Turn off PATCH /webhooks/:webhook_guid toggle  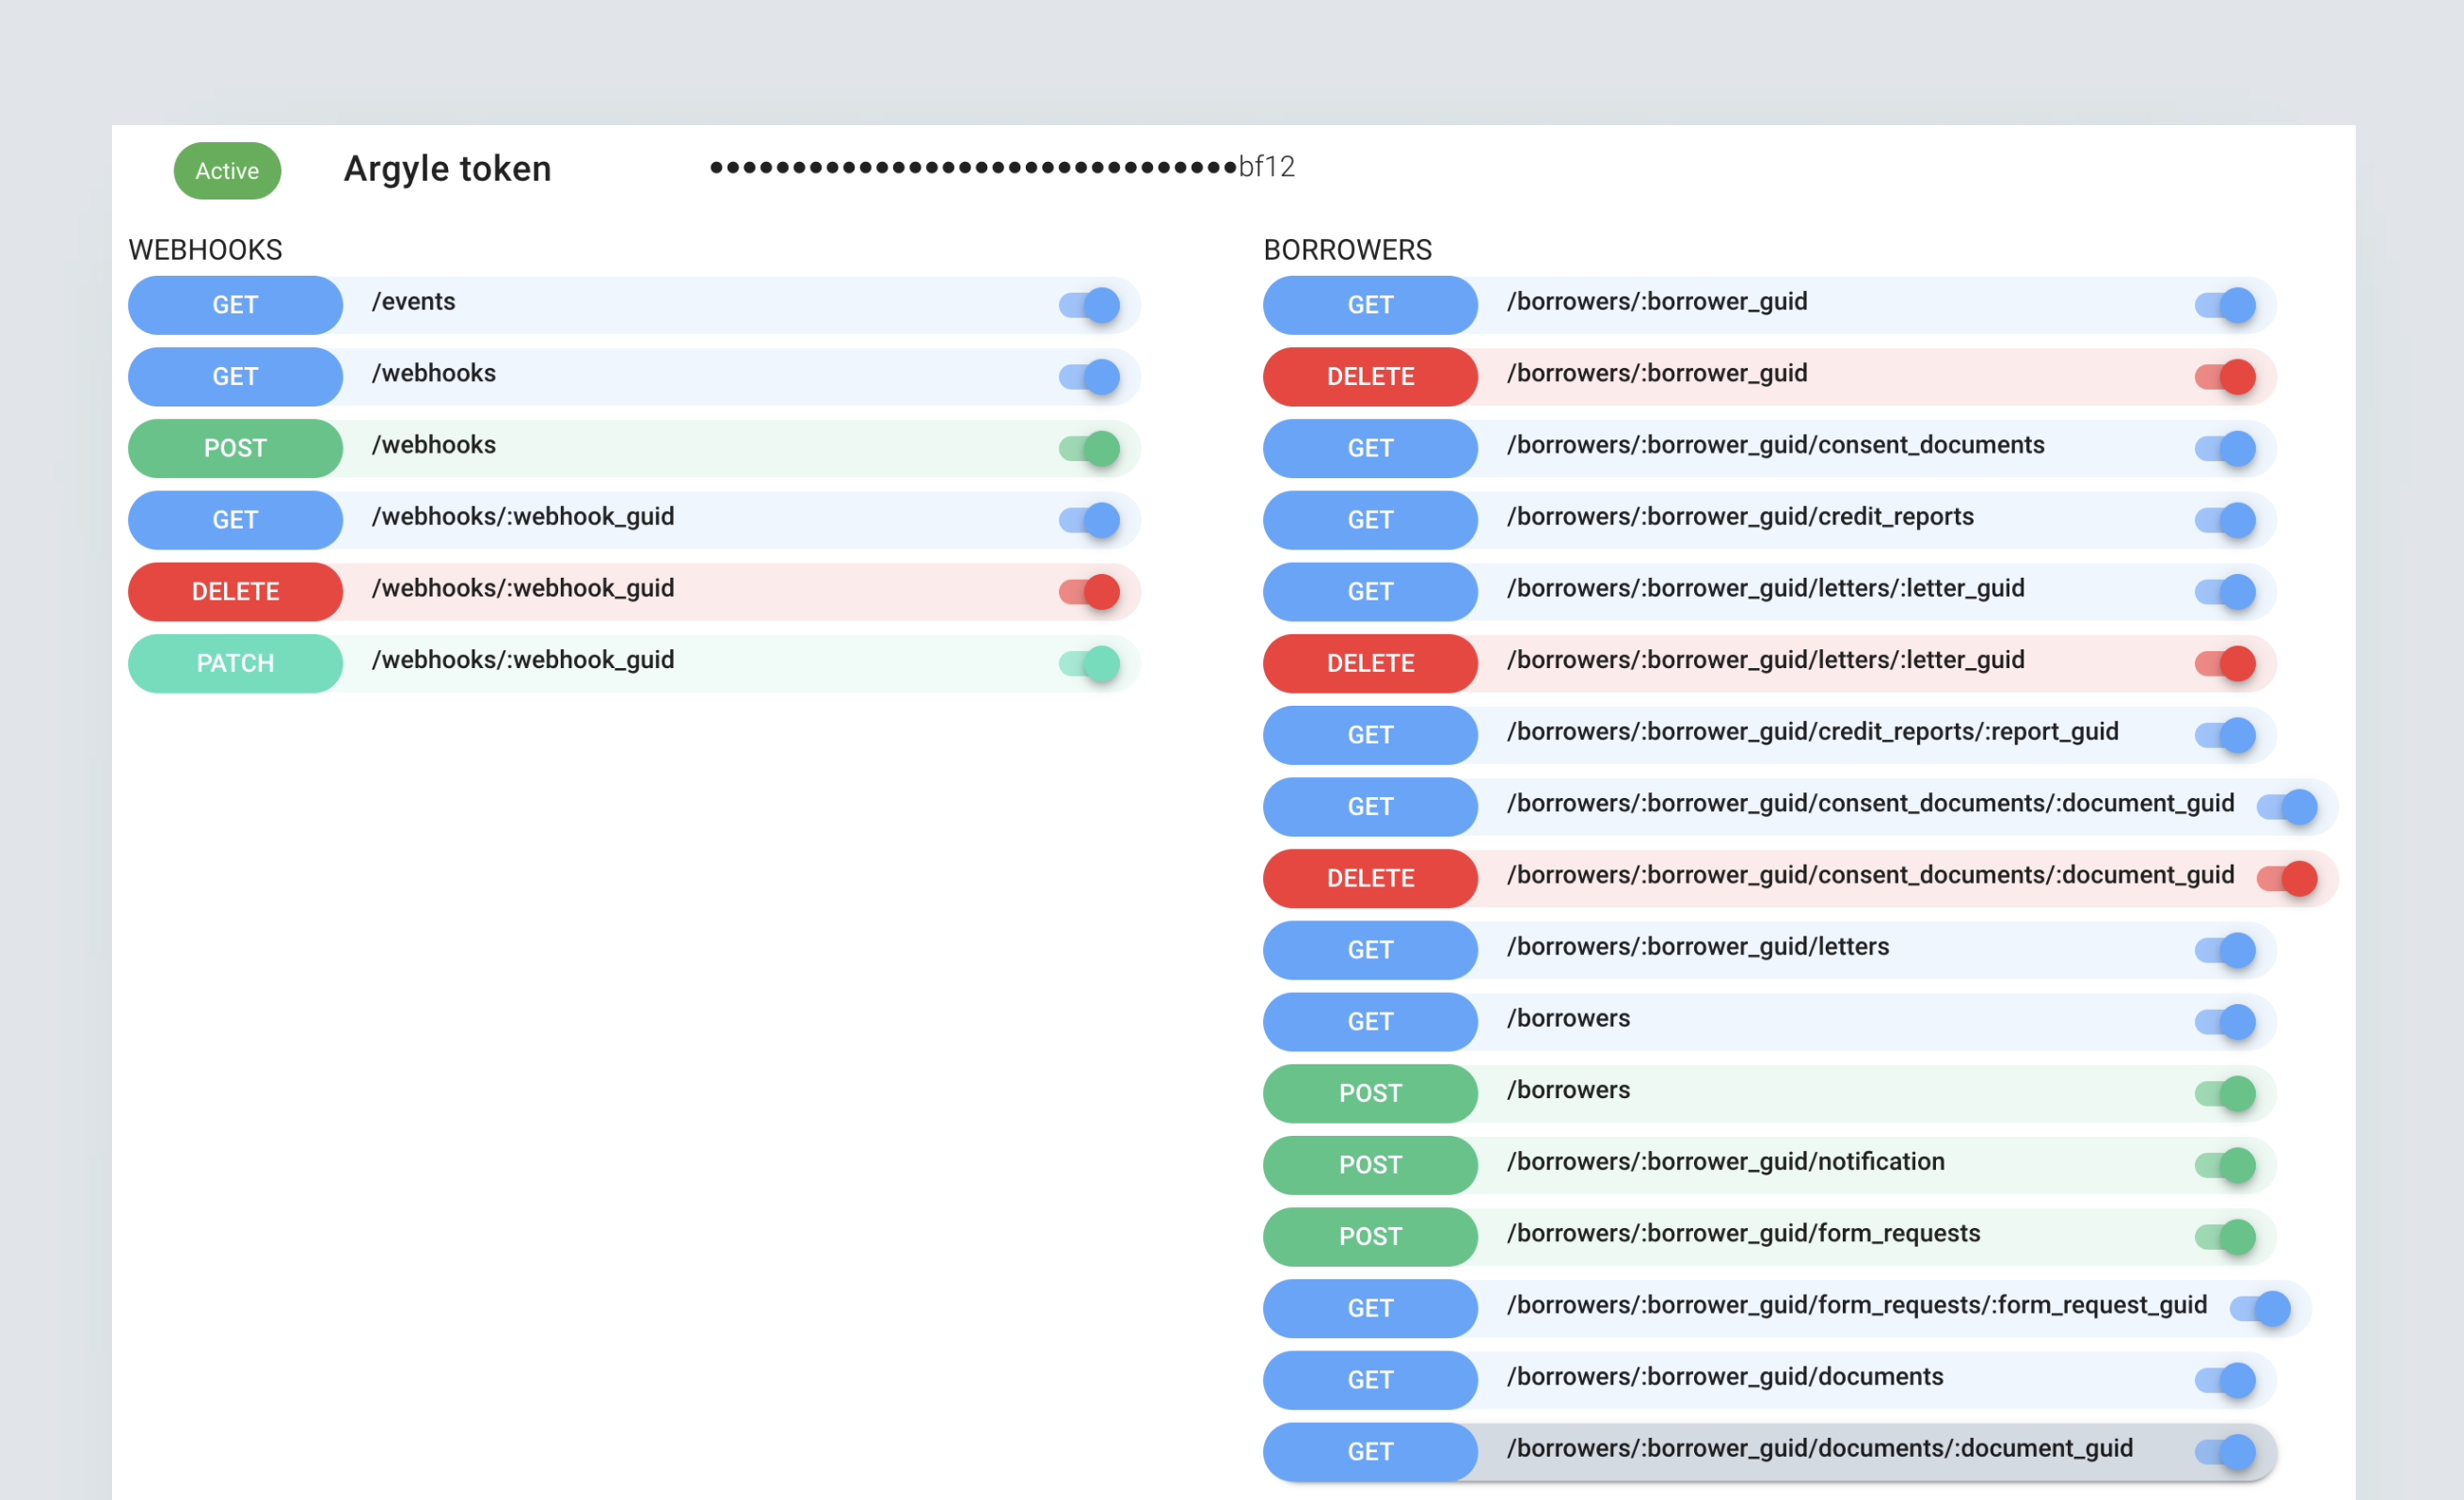1089,663
